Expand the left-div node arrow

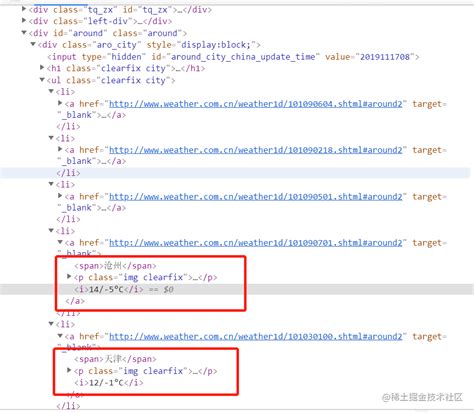pyautogui.click(x=24, y=21)
